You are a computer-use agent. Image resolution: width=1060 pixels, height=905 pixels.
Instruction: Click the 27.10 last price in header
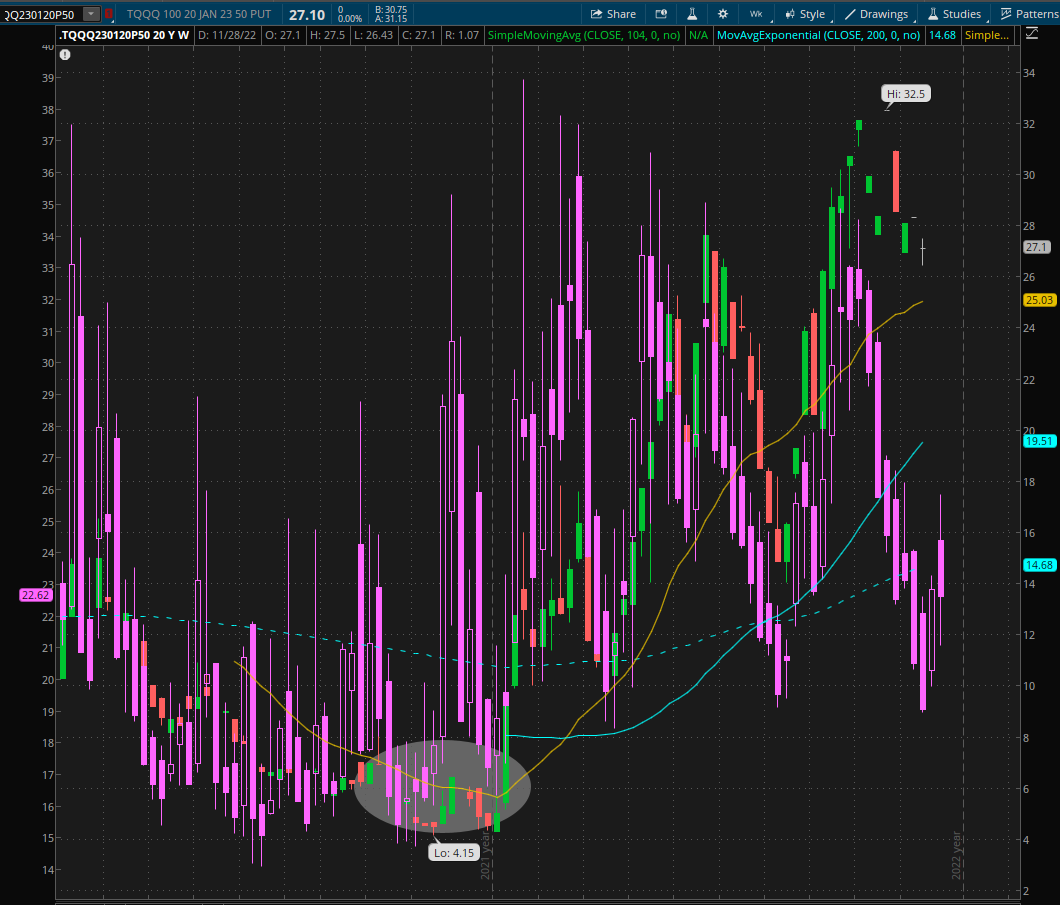point(307,14)
